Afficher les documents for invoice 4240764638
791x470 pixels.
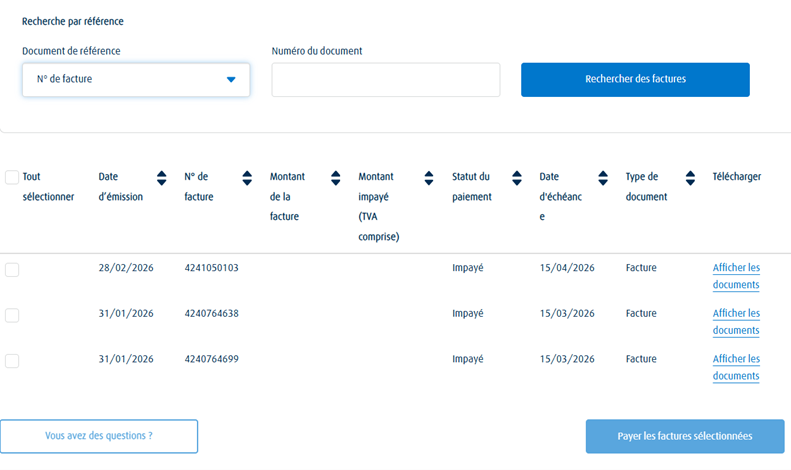coord(736,322)
